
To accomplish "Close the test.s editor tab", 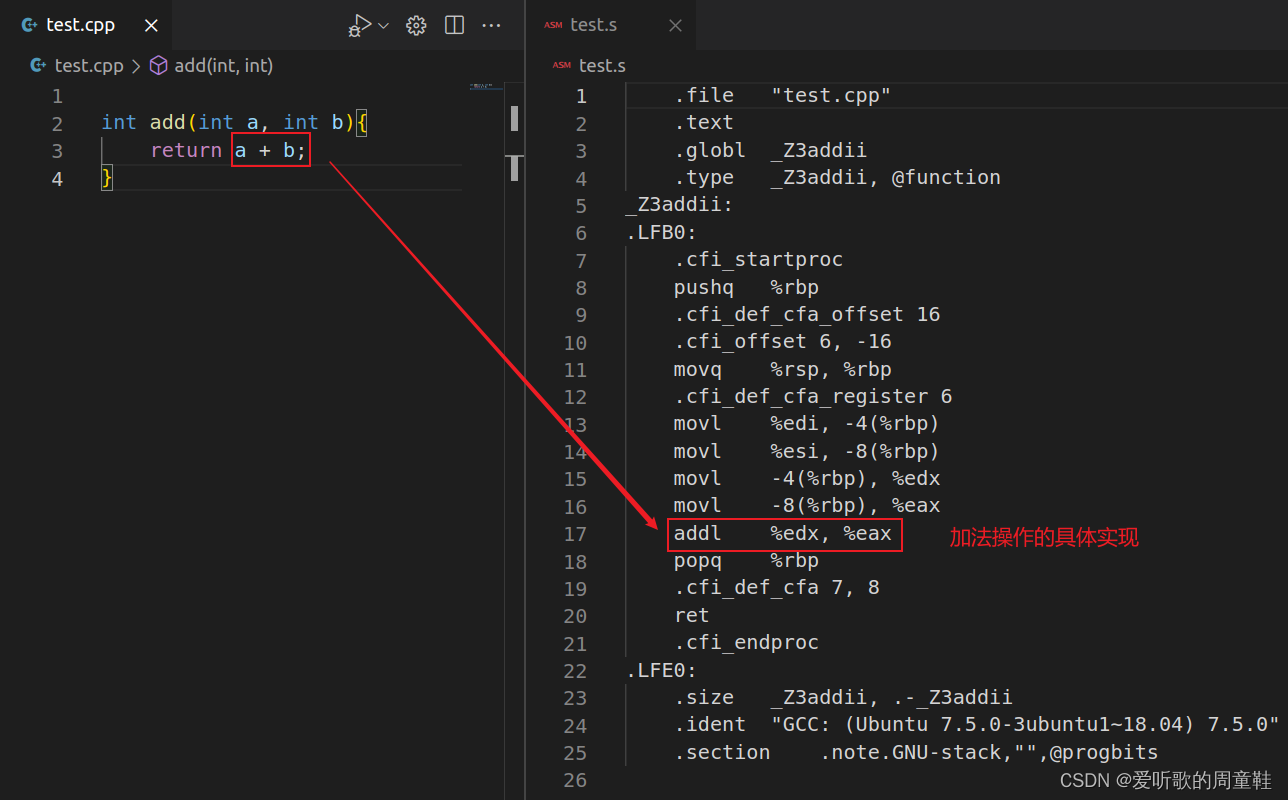I will click(675, 26).
